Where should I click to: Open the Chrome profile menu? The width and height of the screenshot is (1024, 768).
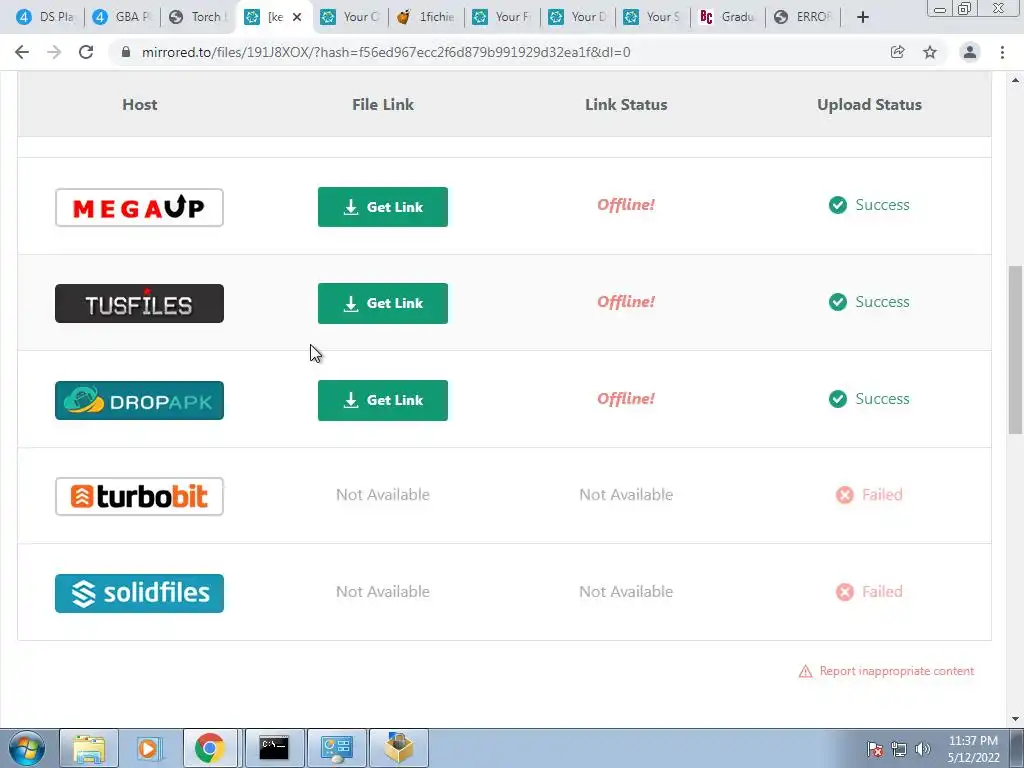coord(970,52)
